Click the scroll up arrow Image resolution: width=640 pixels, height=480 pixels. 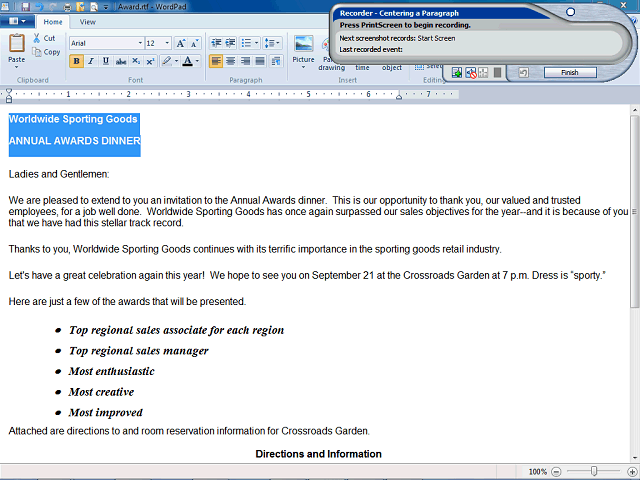[x=634, y=110]
